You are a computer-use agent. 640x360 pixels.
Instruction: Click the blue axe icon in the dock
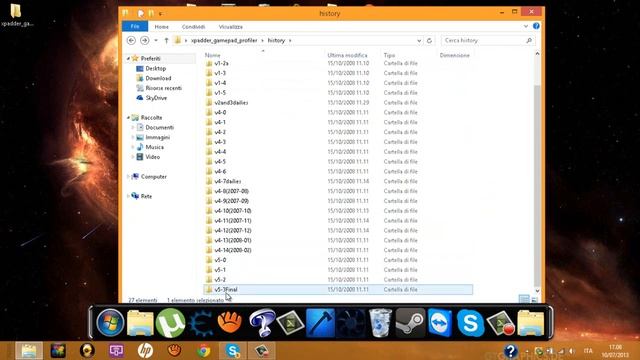320,322
